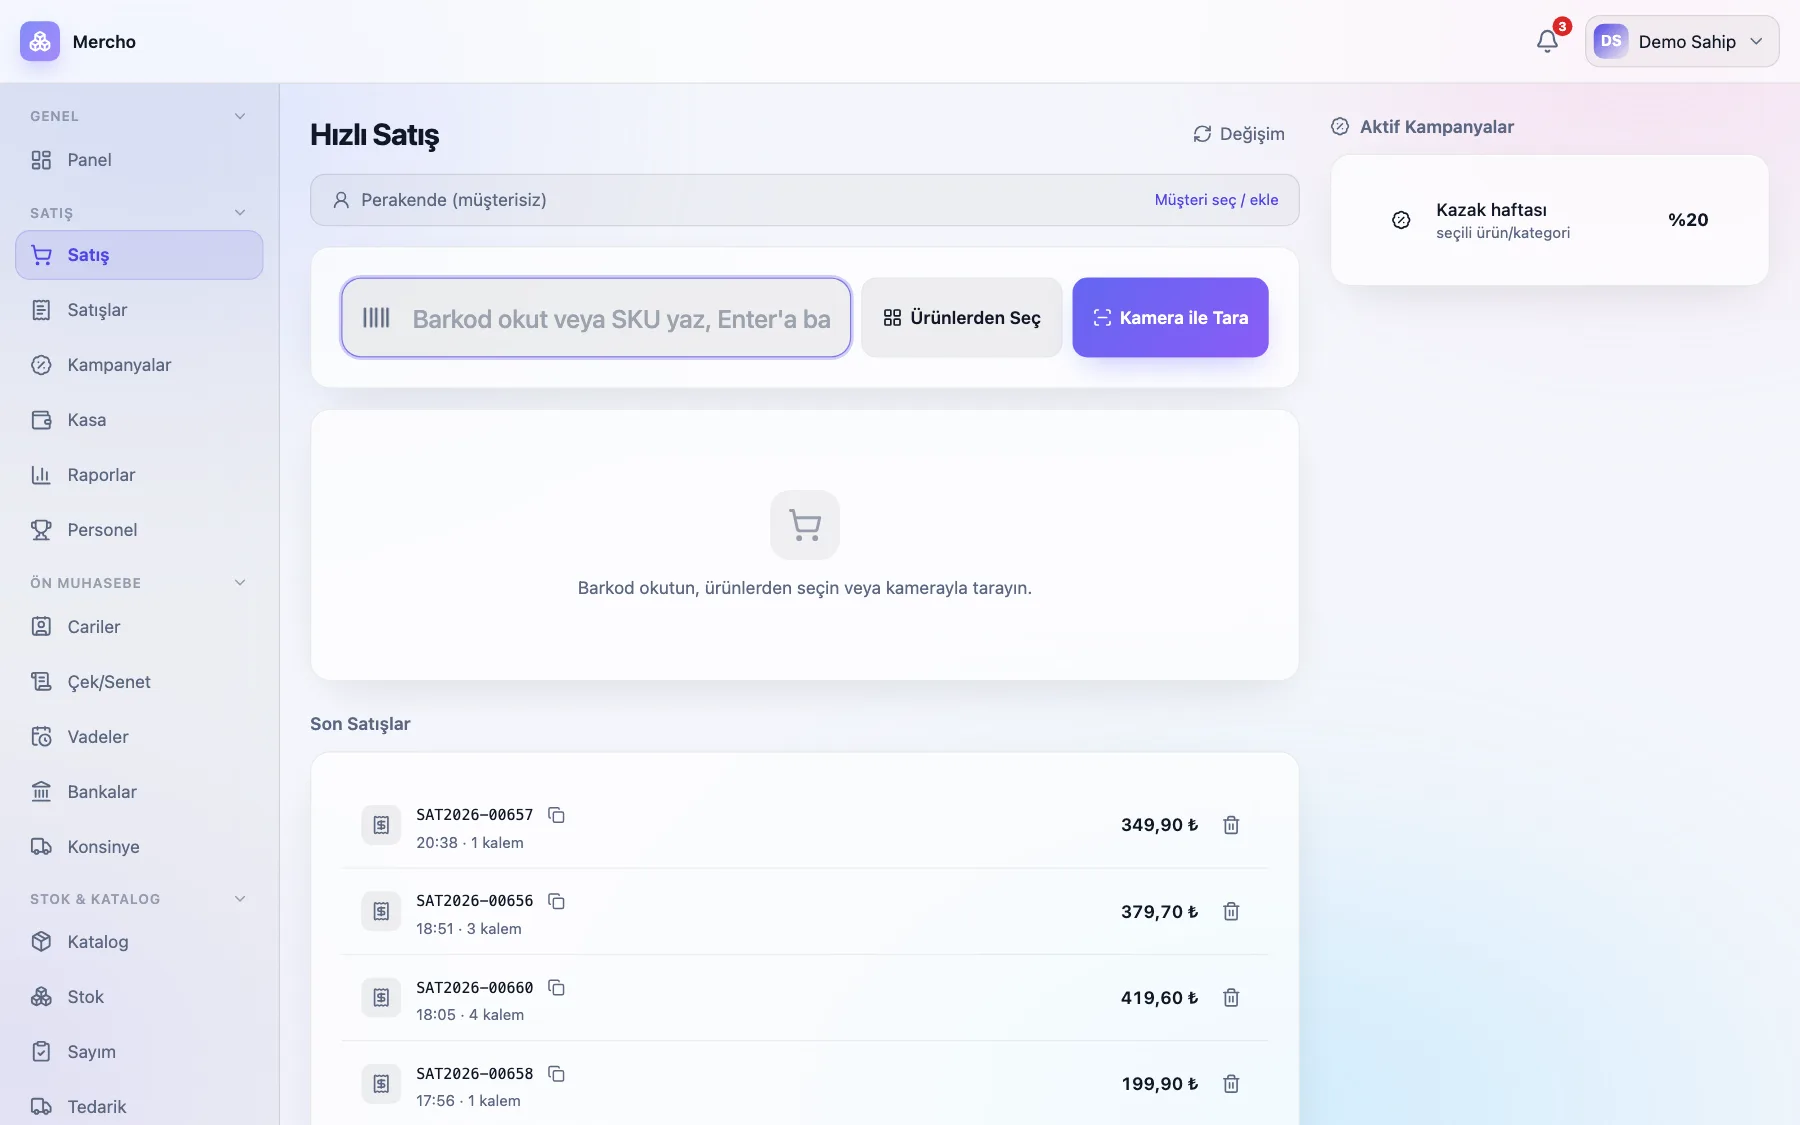Copy sale number SAT2026-00656
The width and height of the screenshot is (1800, 1125).
(557, 902)
